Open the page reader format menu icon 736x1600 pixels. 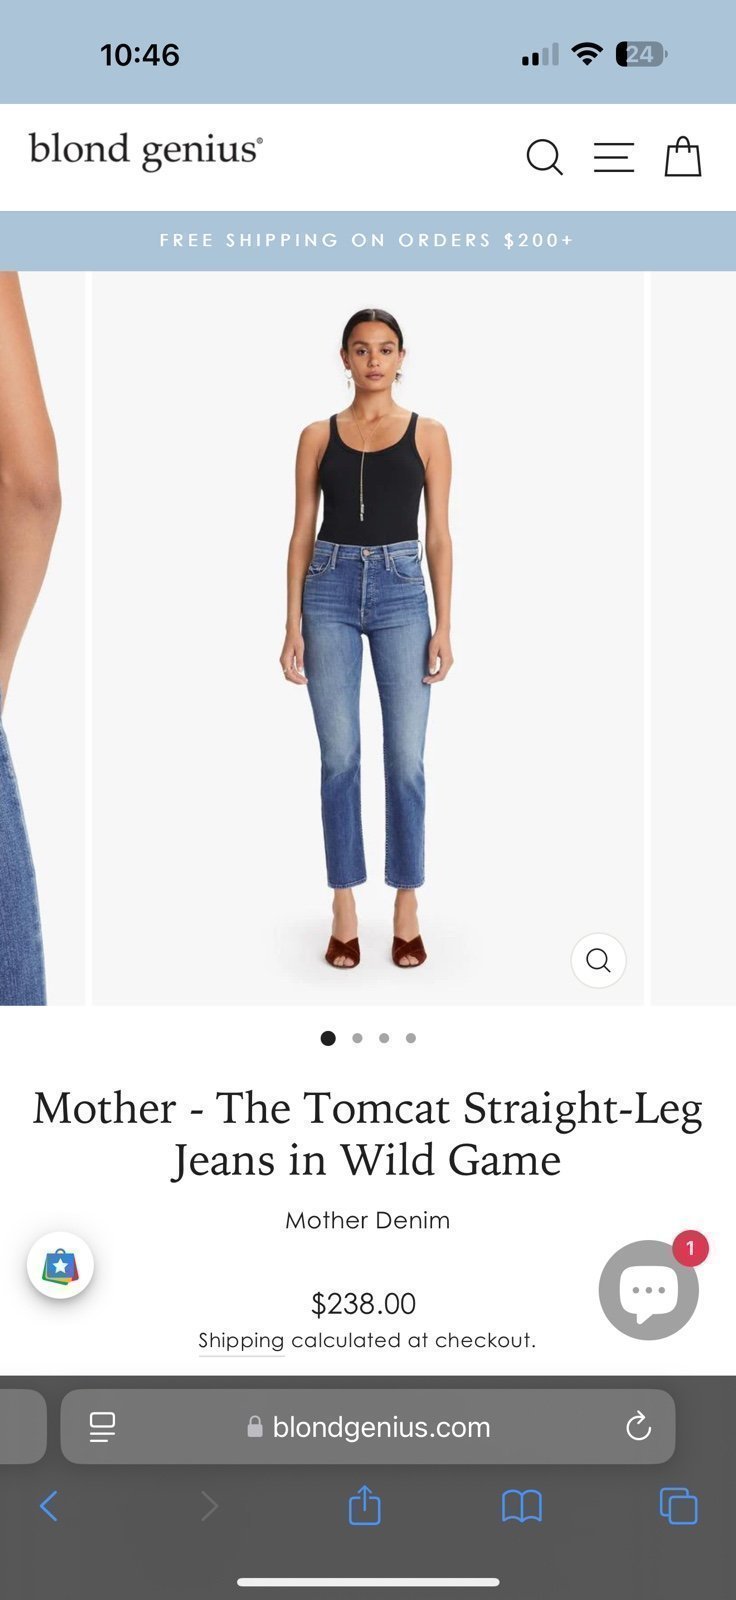[102, 1427]
